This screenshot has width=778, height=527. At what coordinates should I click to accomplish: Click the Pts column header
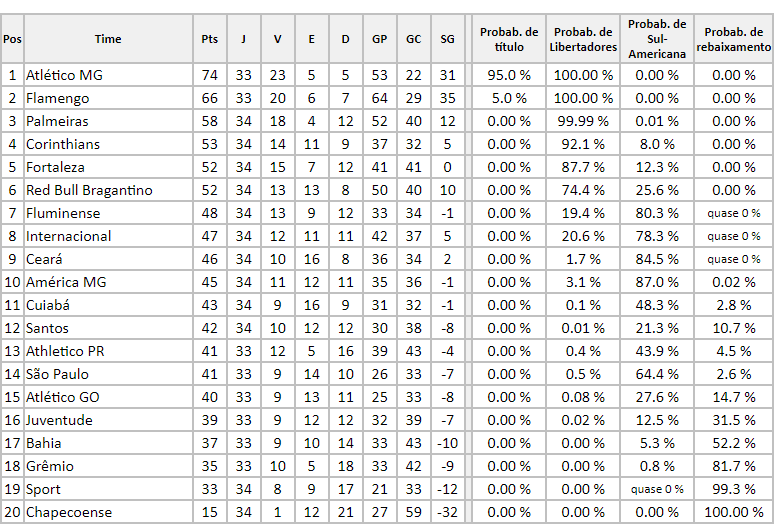209,39
